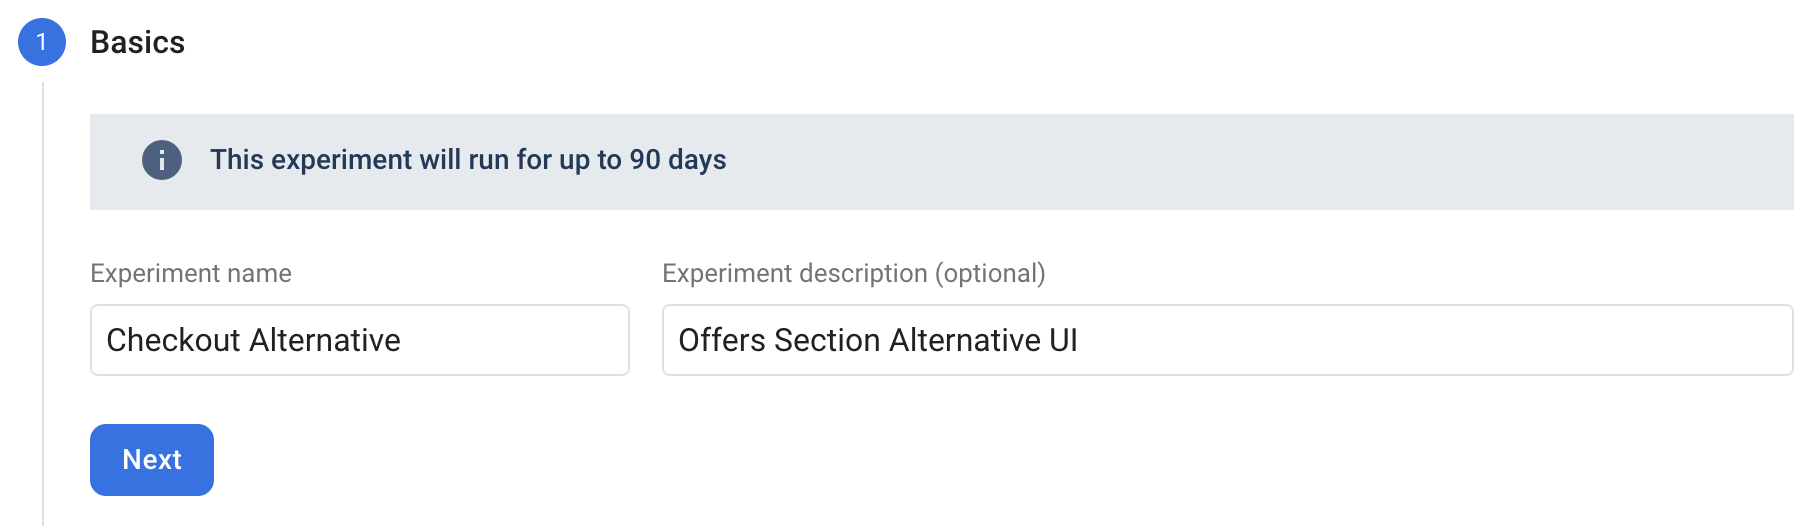Click the Experiment description (optional) label
The image size is (1814, 526).
[x=853, y=273]
